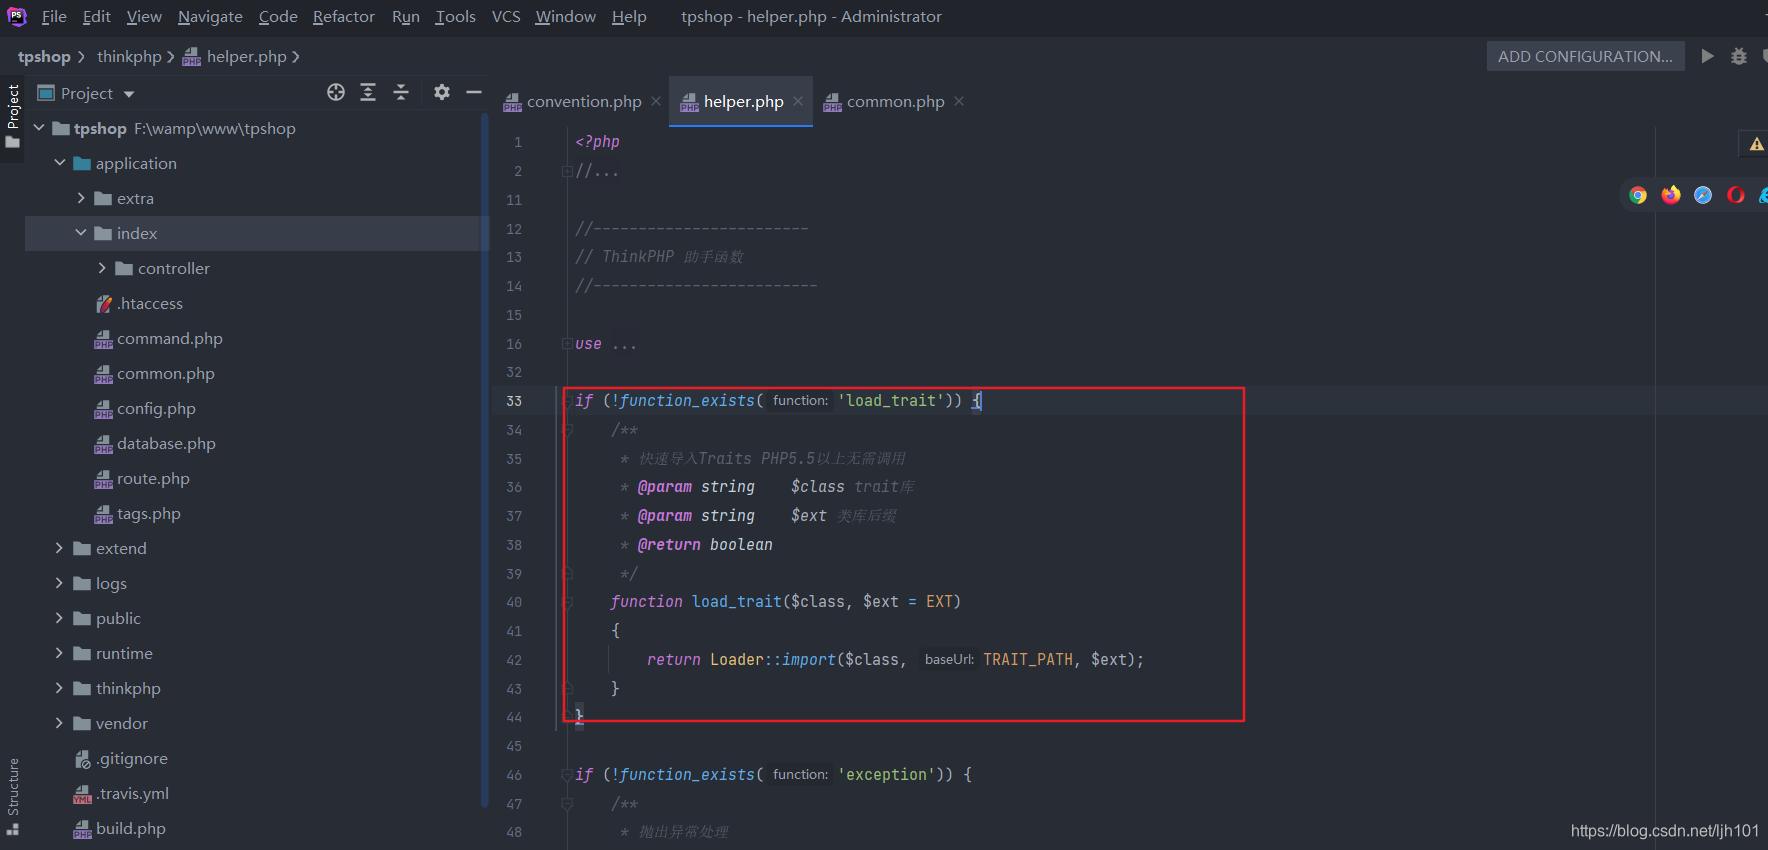The width and height of the screenshot is (1768, 850).
Task: Unfold the collapsed use statements at line 16
Action: [567, 344]
